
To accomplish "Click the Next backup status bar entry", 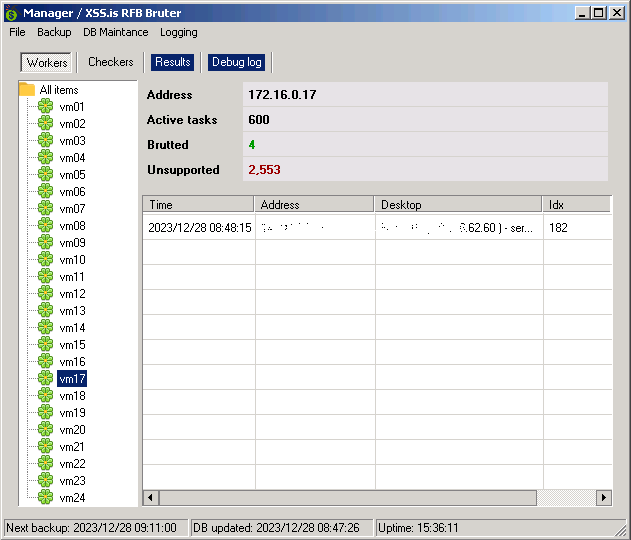I will click(x=96, y=528).
